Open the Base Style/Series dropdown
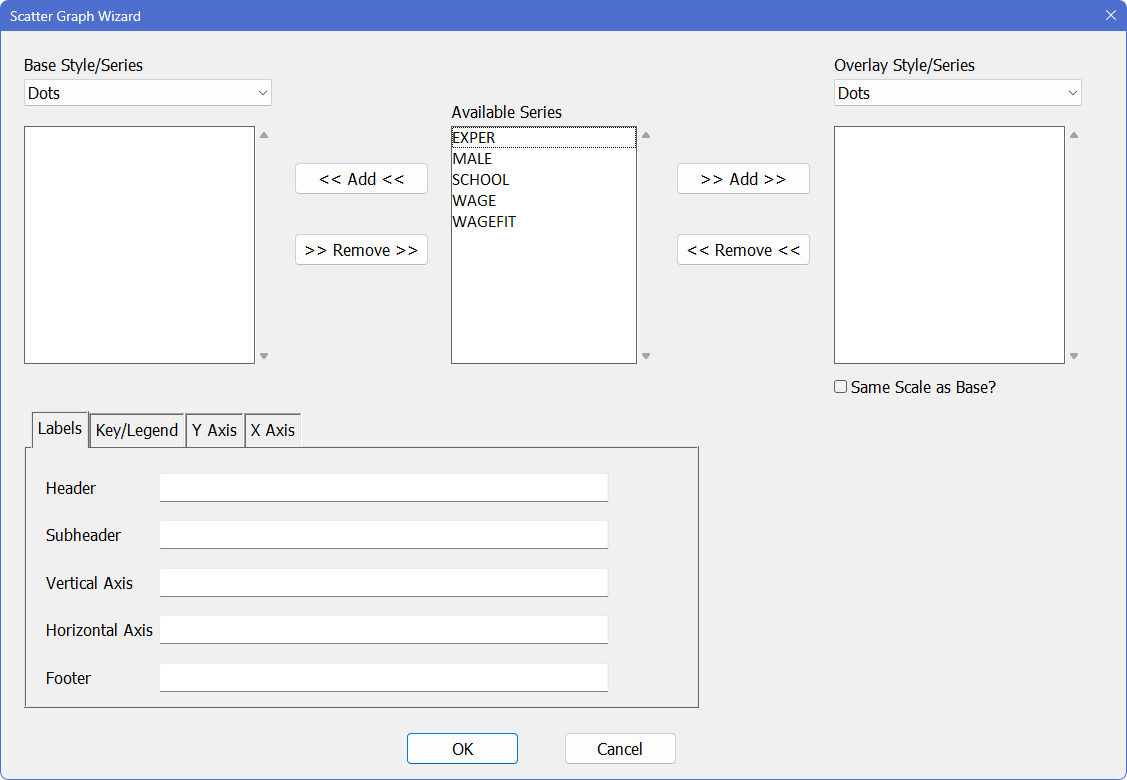The width and height of the screenshot is (1127, 780). click(148, 93)
